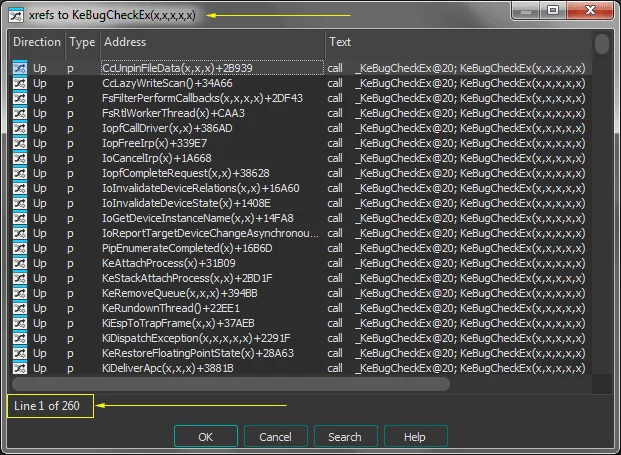Click the call text in the KiDeliverApc row
Viewport: 621px width, 455px height.
click(x=335, y=368)
